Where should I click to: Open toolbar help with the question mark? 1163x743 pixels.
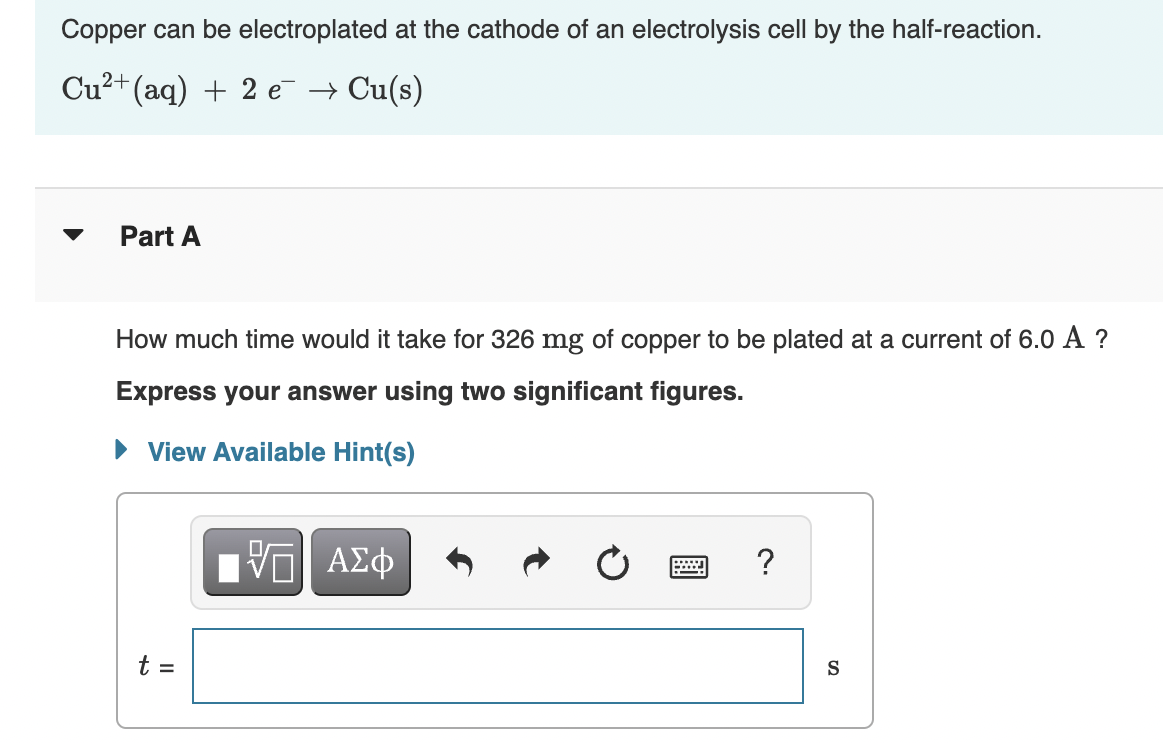(765, 563)
